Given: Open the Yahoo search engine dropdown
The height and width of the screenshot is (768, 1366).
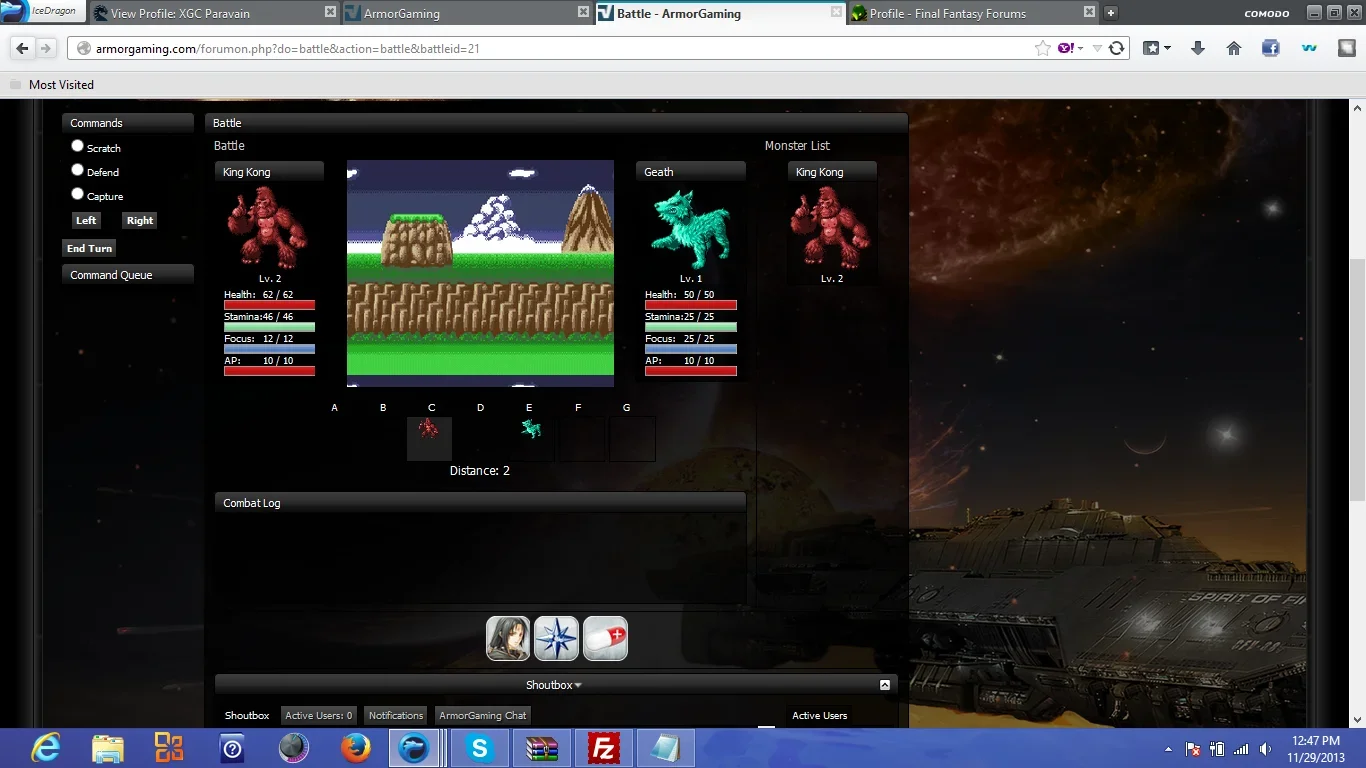Looking at the screenshot, I should [x=1071, y=48].
